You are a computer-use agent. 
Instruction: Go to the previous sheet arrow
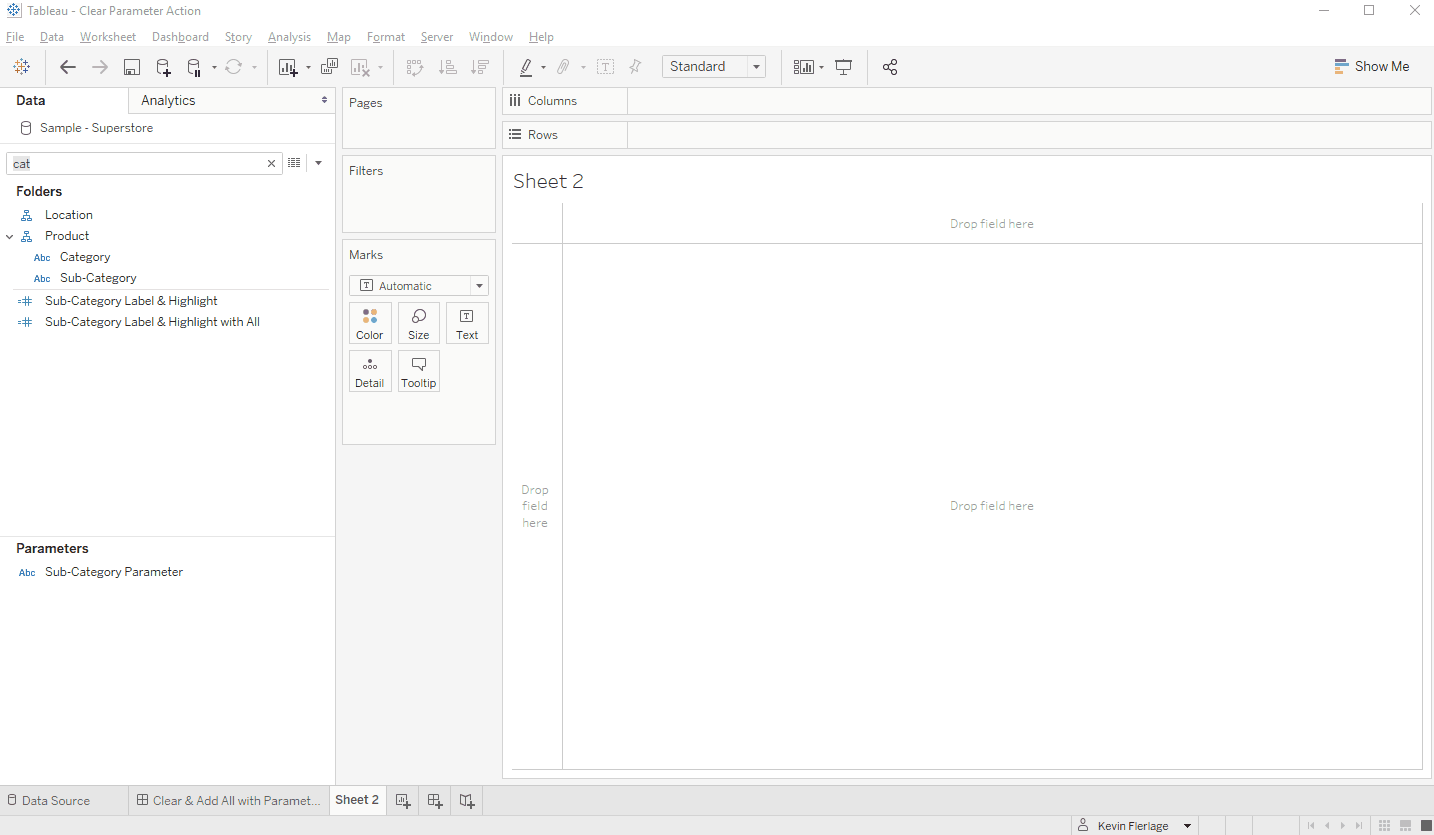point(1327,825)
